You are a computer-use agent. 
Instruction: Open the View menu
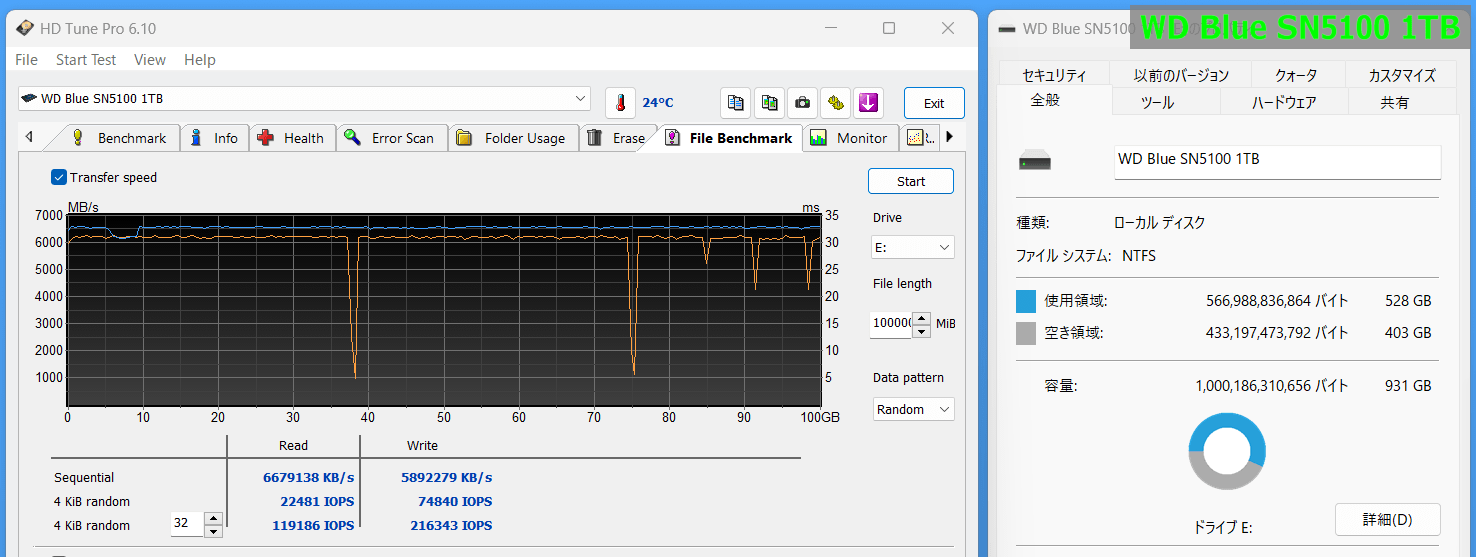pyautogui.click(x=150, y=60)
